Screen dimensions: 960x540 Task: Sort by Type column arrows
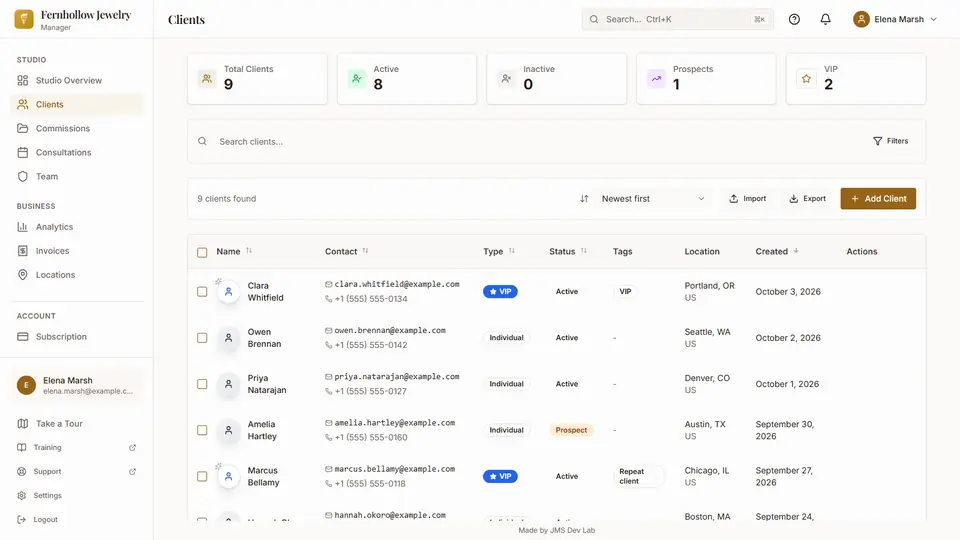[511, 251]
